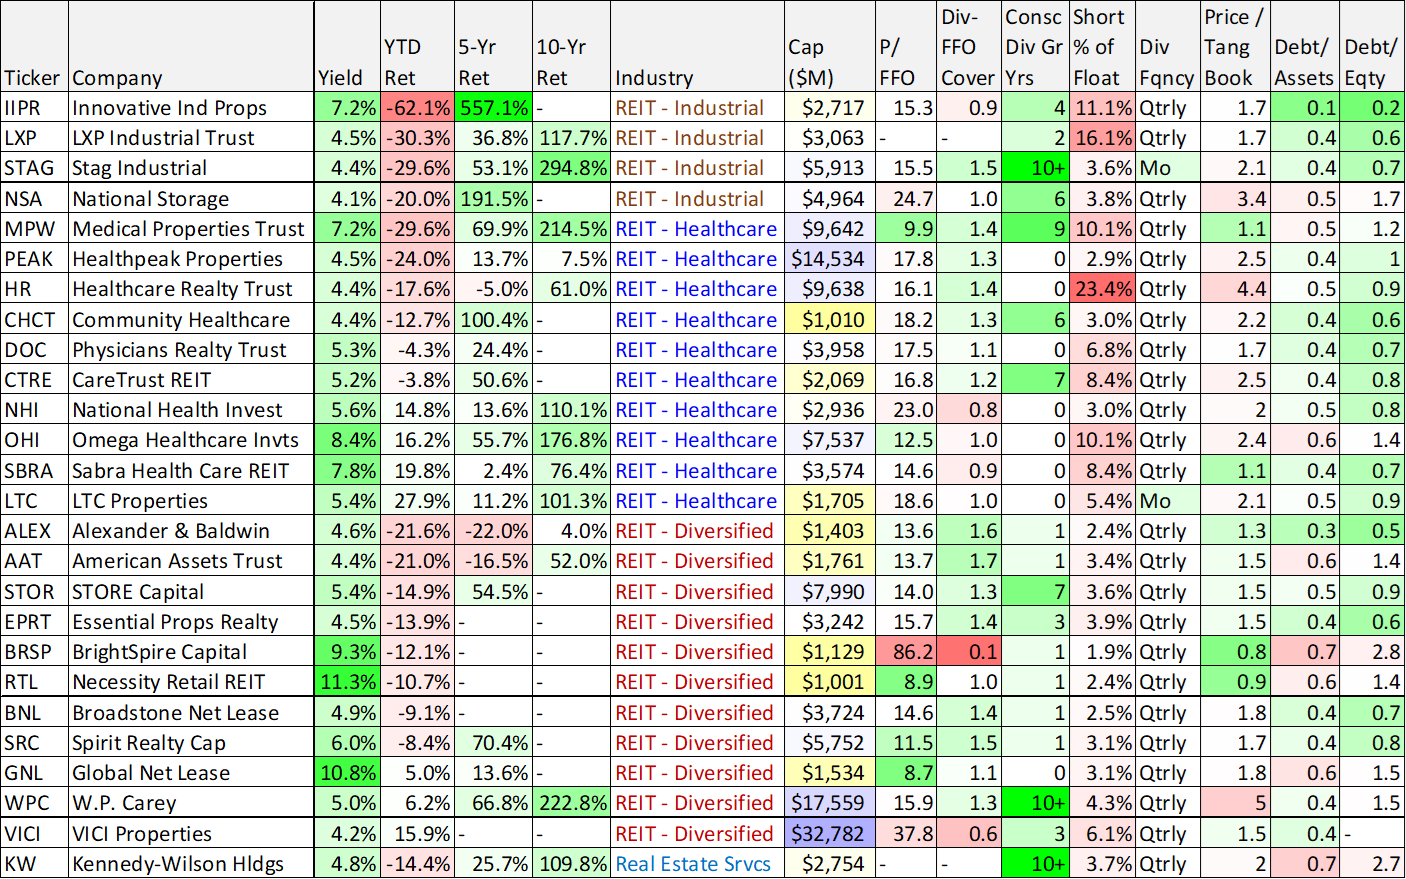1406x879 pixels.
Task: Select Necessity Retail REIT's 11.3% yield
Action: (347, 682)
